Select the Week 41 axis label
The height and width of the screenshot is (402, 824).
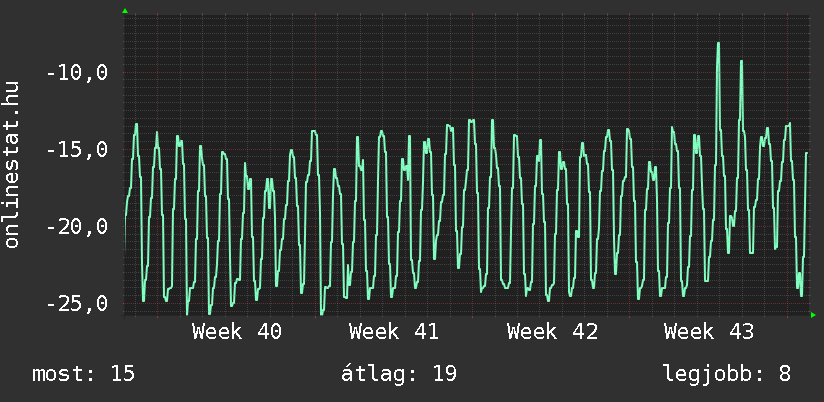point(393,331)
